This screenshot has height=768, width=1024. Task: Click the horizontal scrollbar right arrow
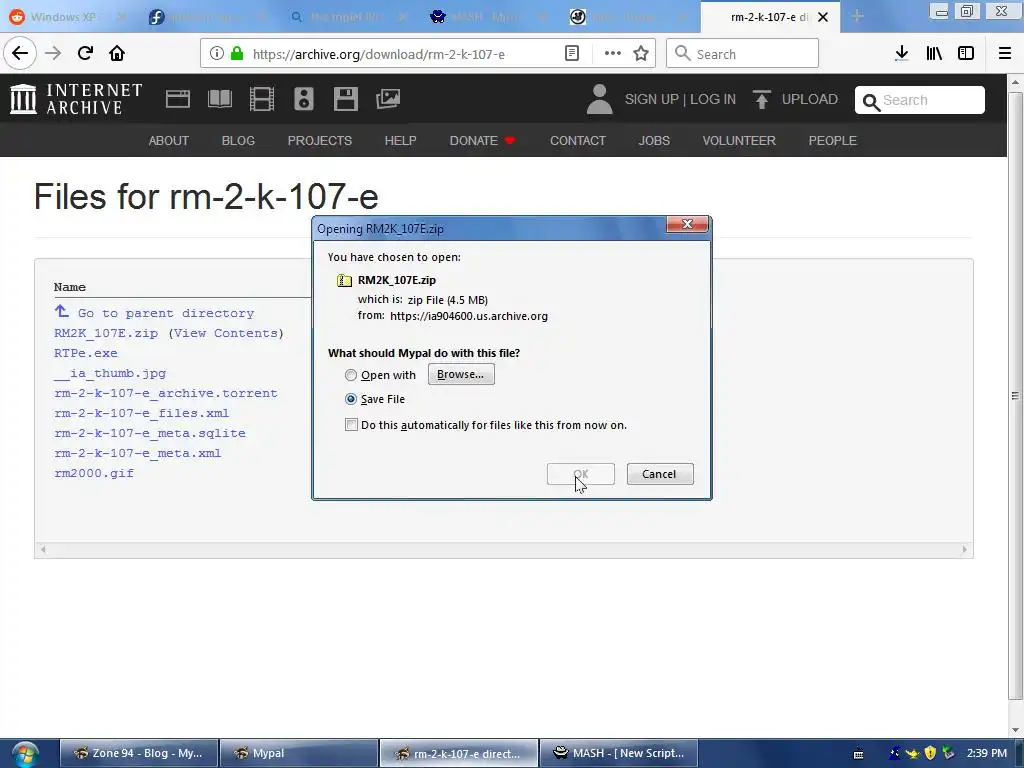(964, 550)
